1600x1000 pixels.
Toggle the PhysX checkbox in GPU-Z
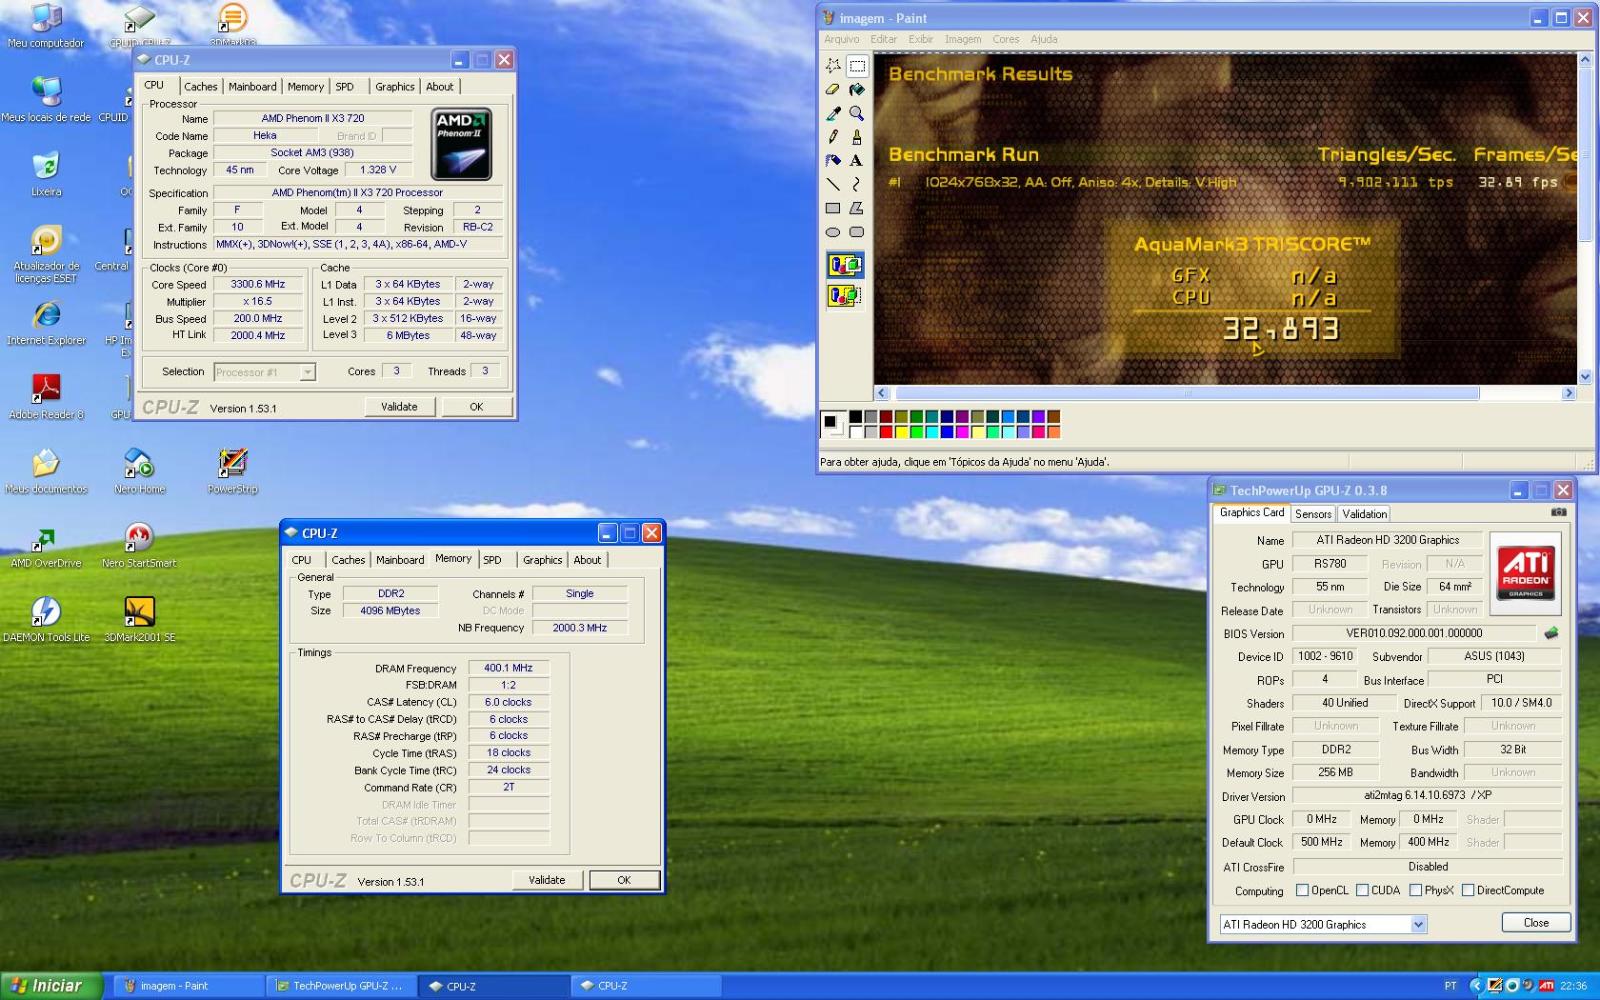1415,890
